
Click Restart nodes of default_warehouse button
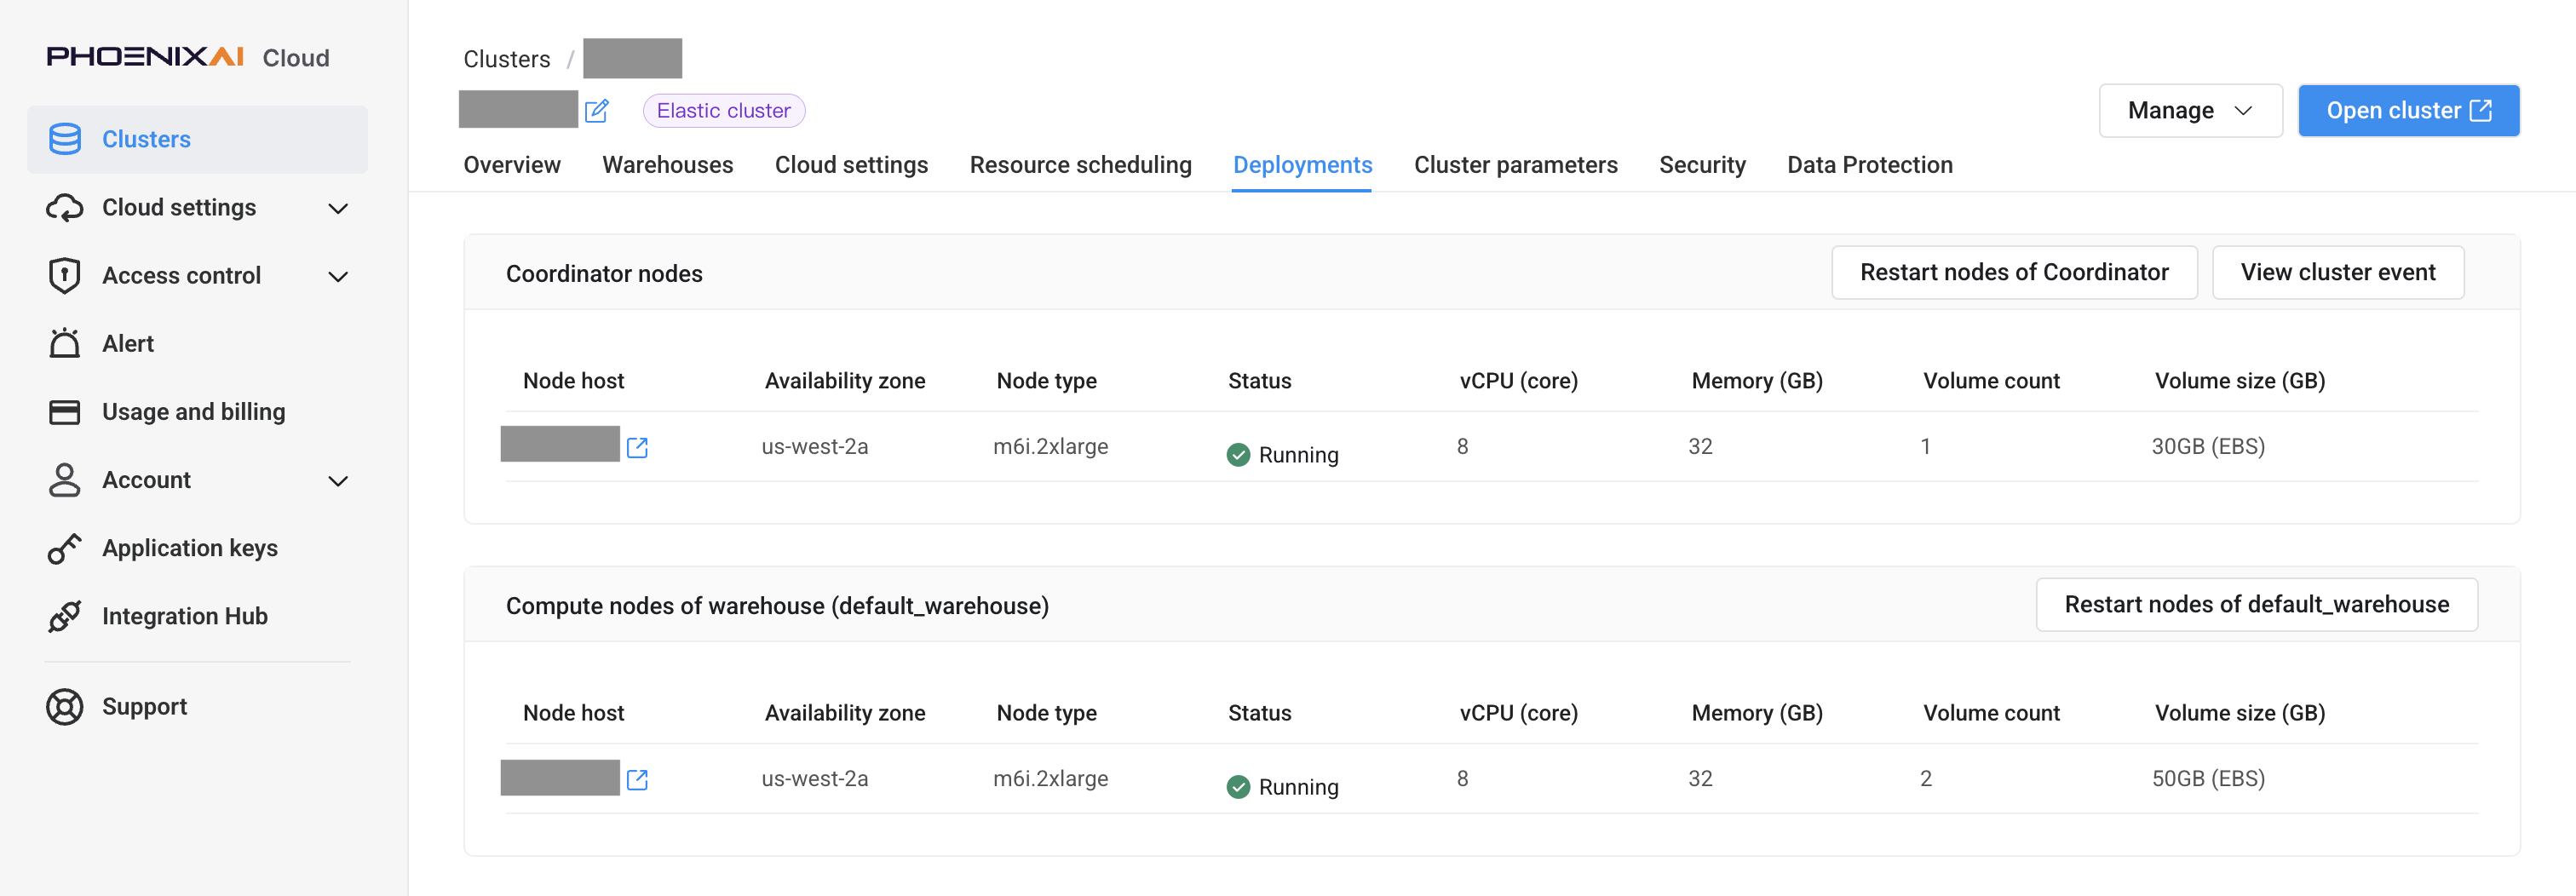[2257, 604]
